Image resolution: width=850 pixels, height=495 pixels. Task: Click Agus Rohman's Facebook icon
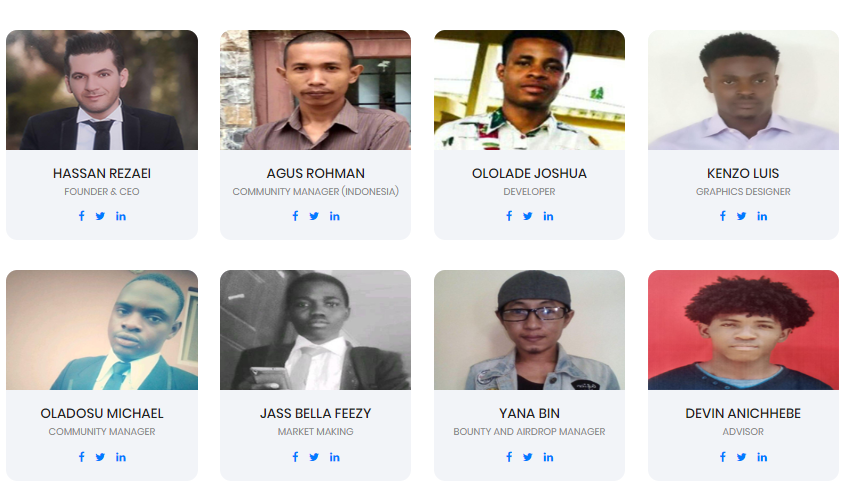pos(295,216)
